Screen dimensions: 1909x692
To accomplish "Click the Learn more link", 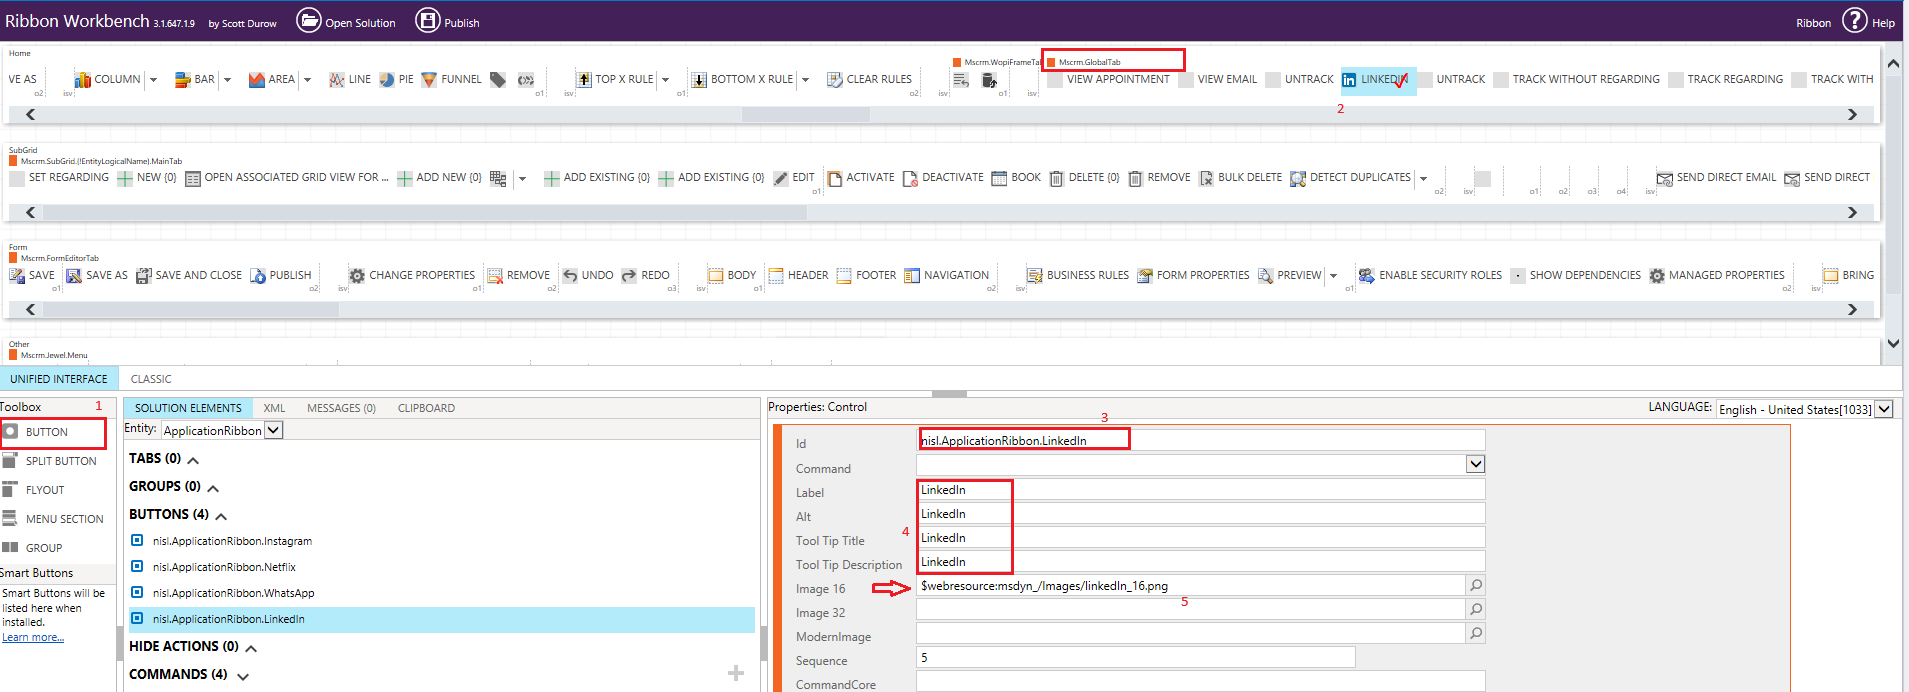I will pyautogui.click(x=33, y=638).
